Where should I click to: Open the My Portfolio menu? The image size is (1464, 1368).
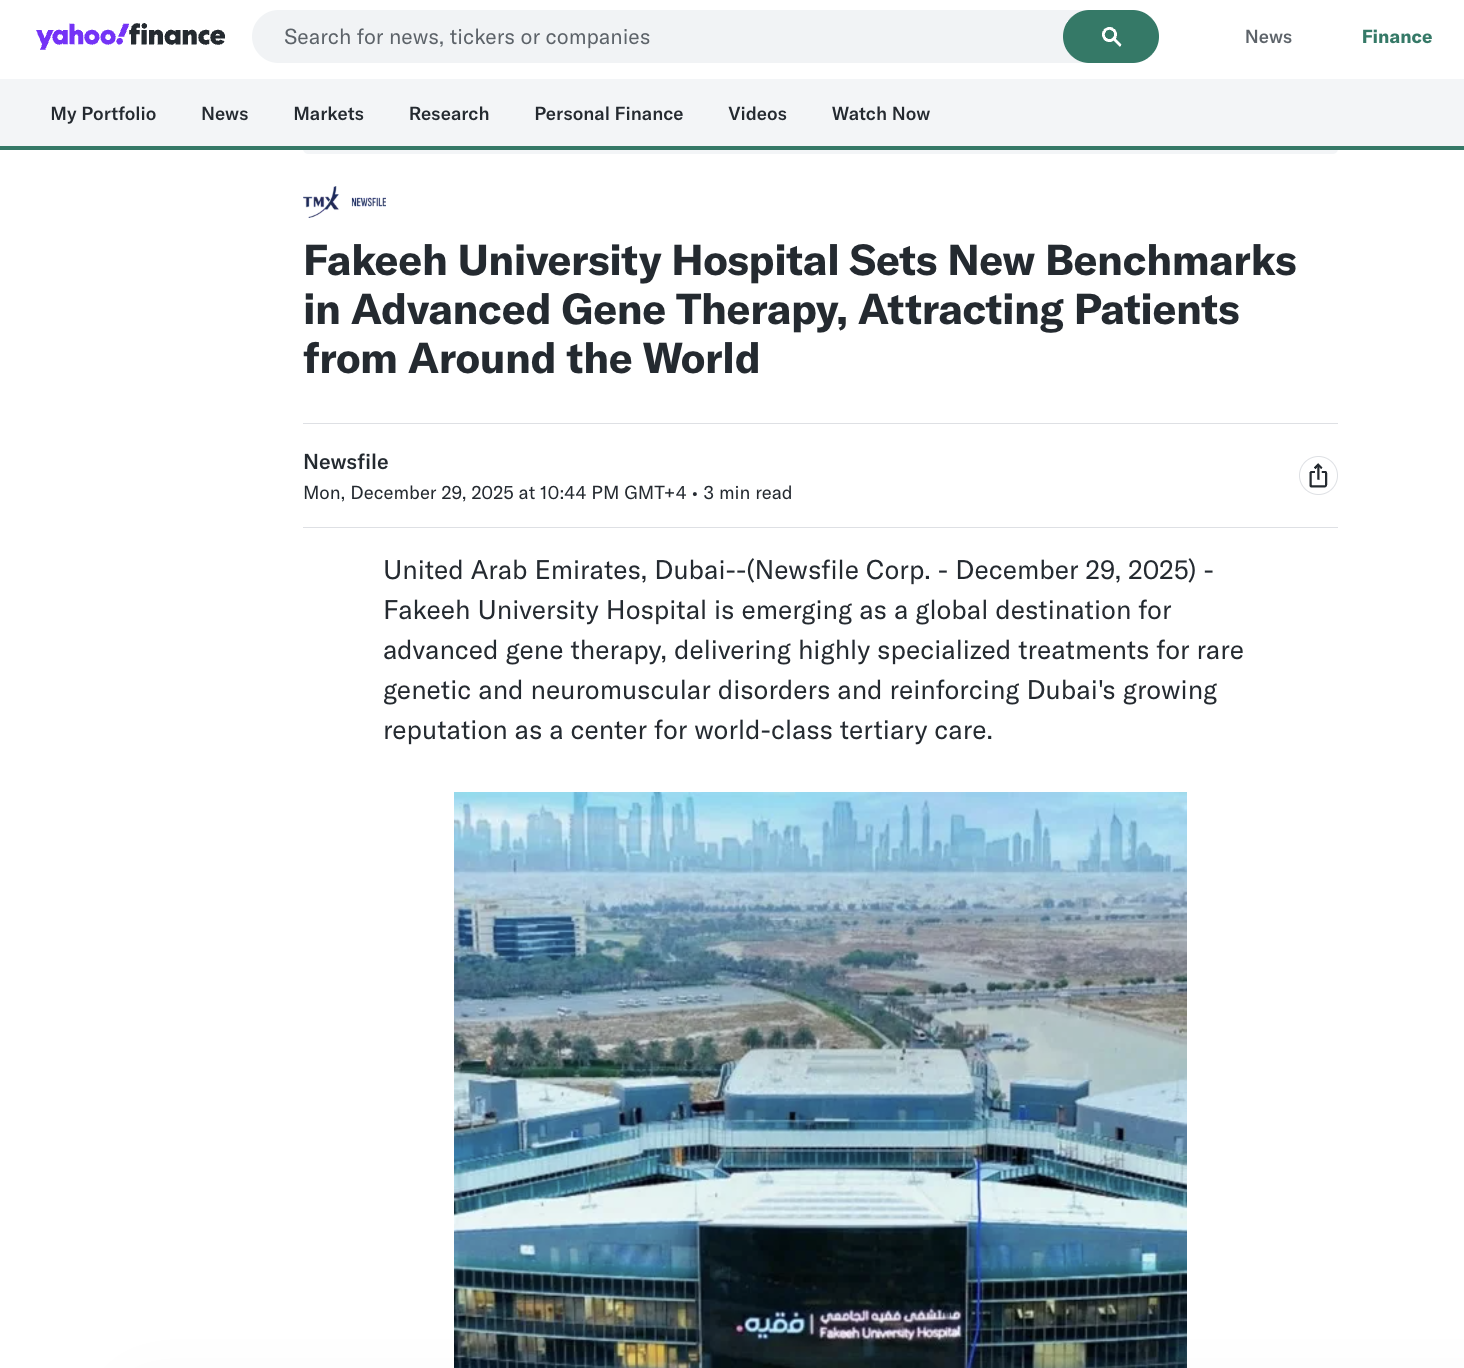(x=104, y=114)
